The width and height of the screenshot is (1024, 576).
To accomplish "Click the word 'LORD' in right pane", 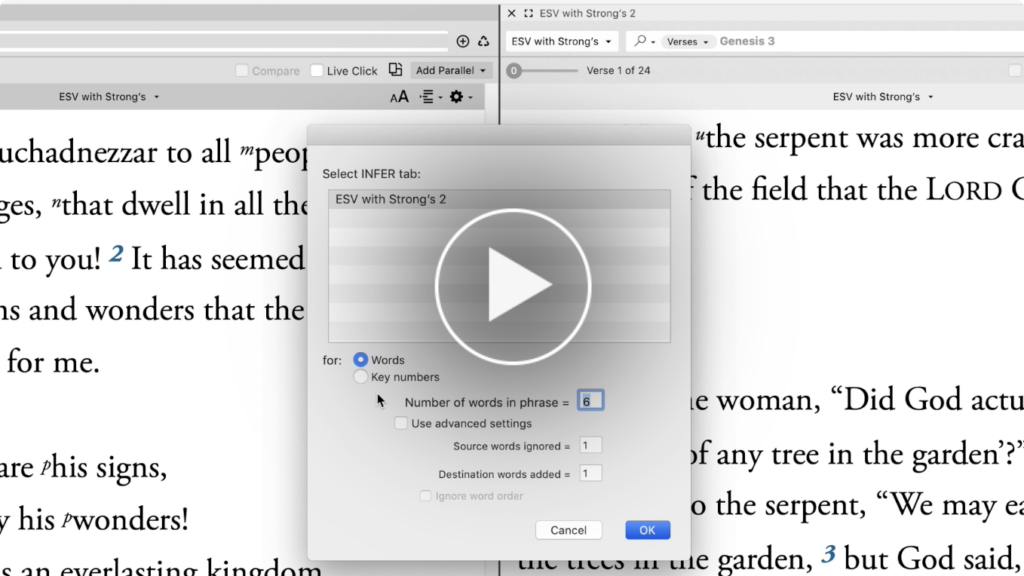I will pos(964,190).
